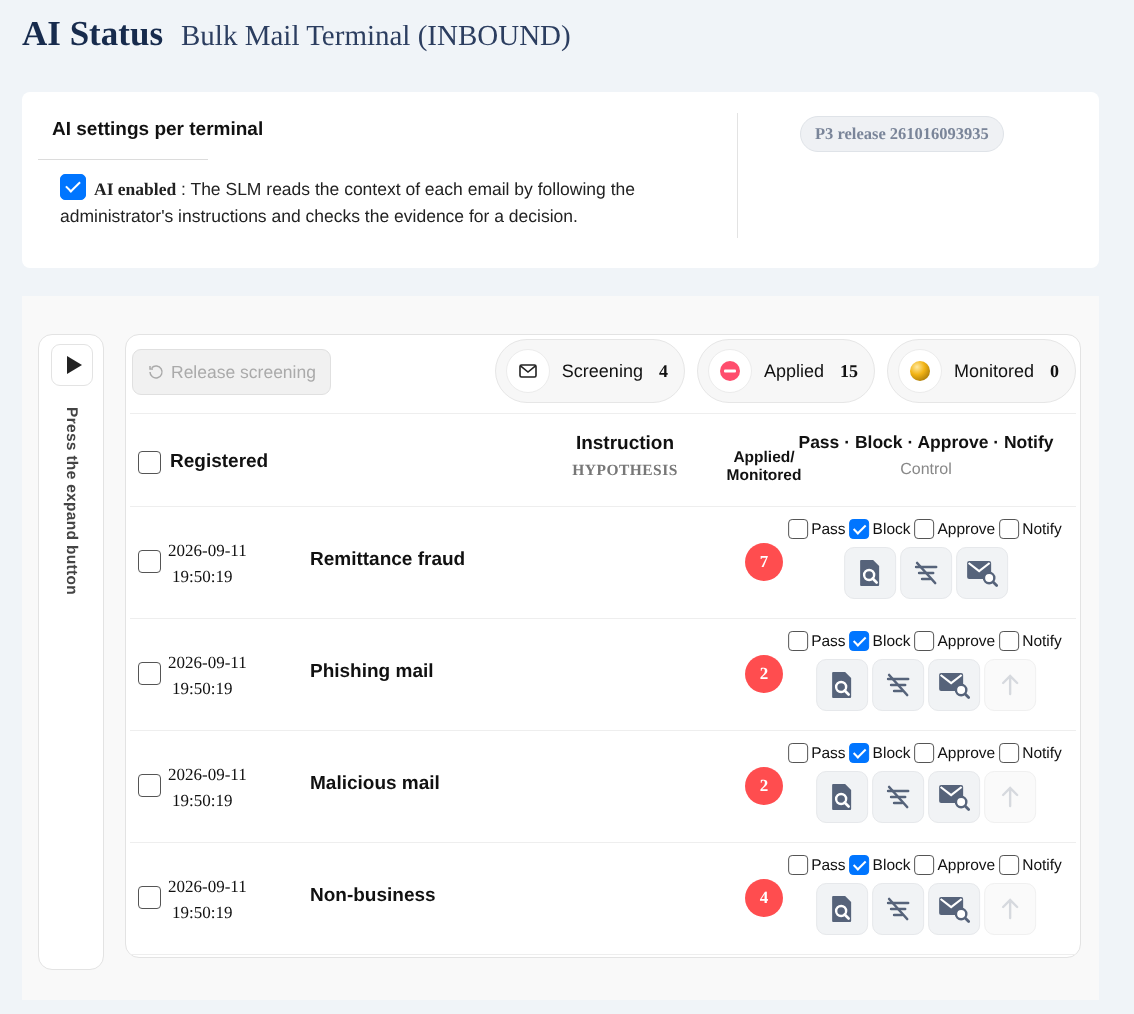Select the Monitored 0 filter pill
The width and height of the screenshot is (1134, 1014).
pyautogui.click(x=981, y=371)
